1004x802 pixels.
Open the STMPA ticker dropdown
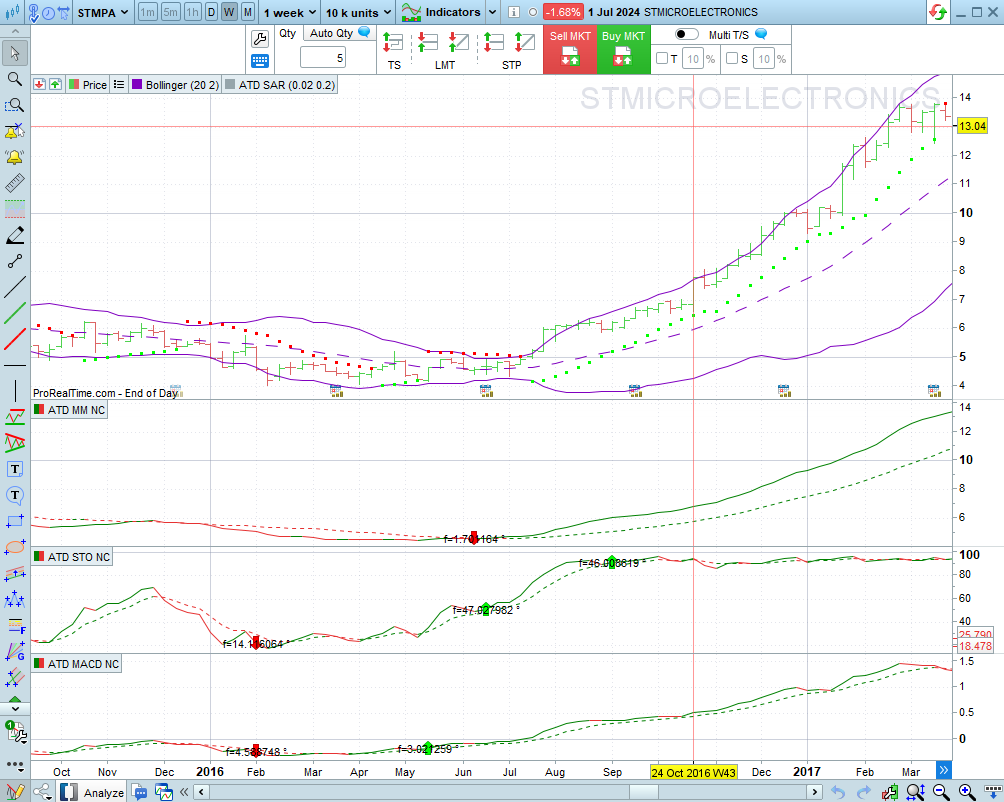[102, 12]
